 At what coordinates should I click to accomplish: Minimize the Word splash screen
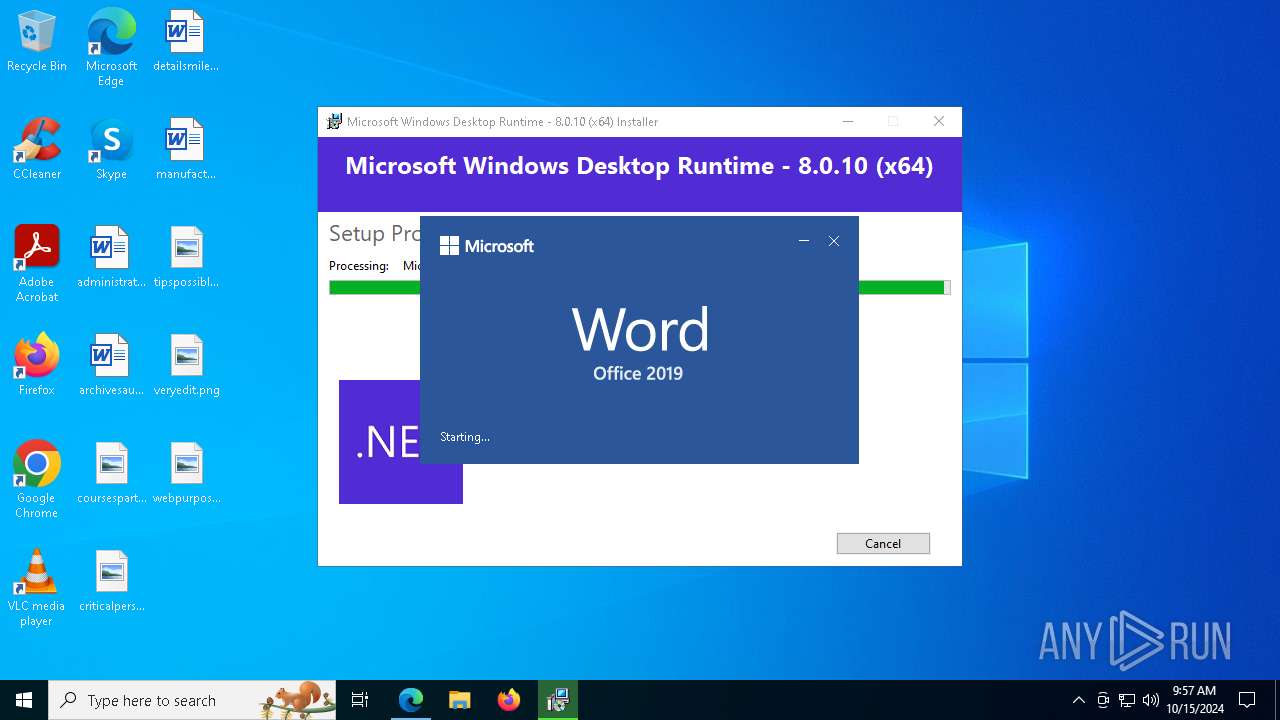coord(804,241)
